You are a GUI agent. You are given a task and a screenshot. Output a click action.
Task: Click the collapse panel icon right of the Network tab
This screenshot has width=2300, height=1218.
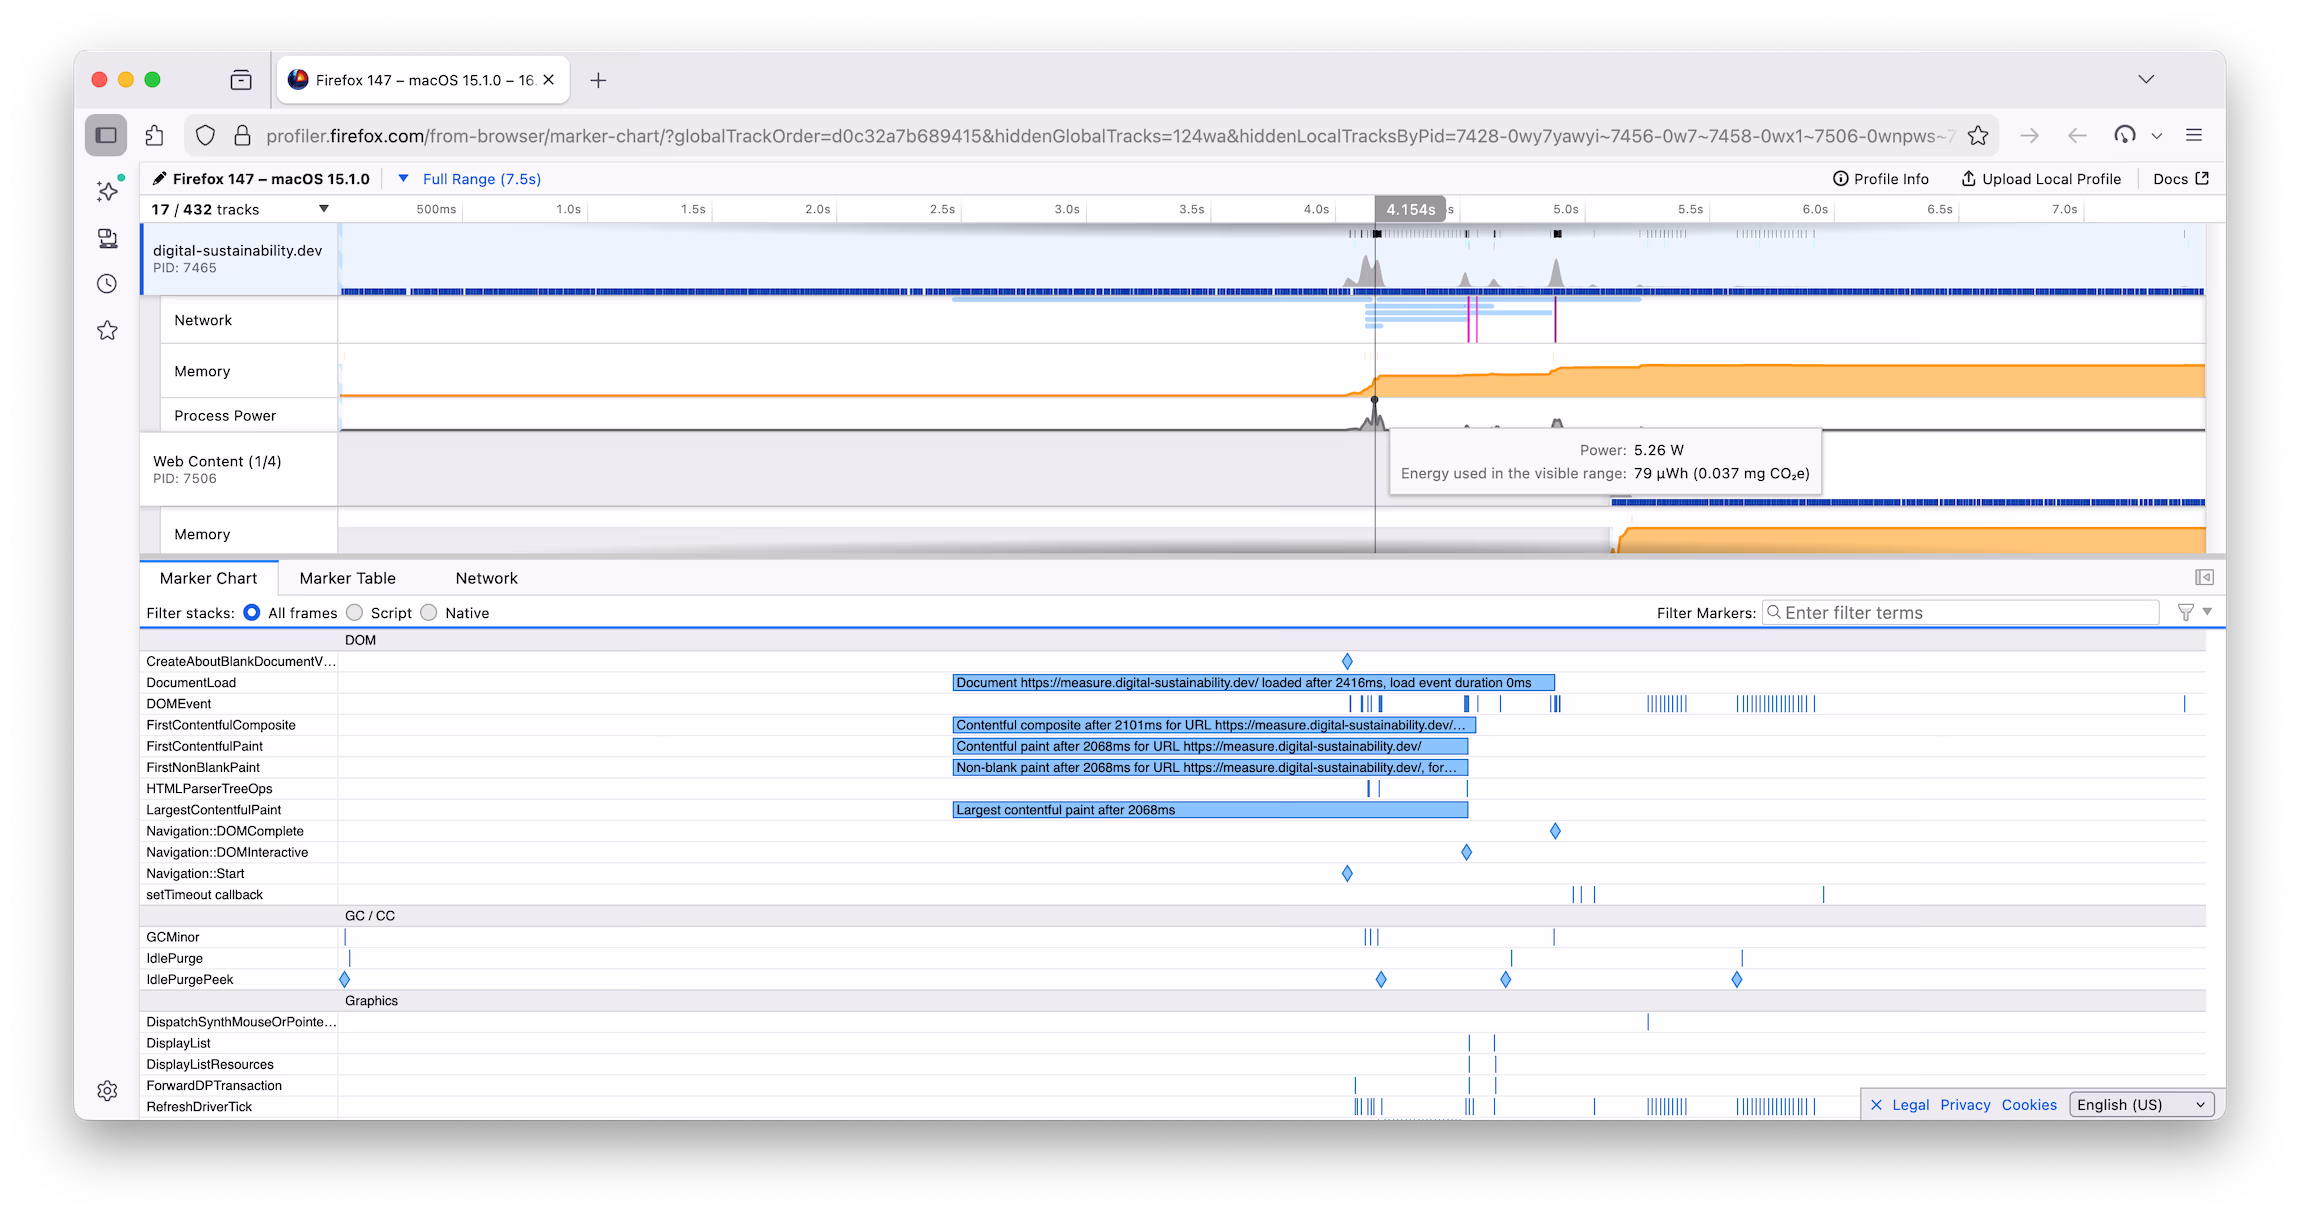tap(2204, 577)
